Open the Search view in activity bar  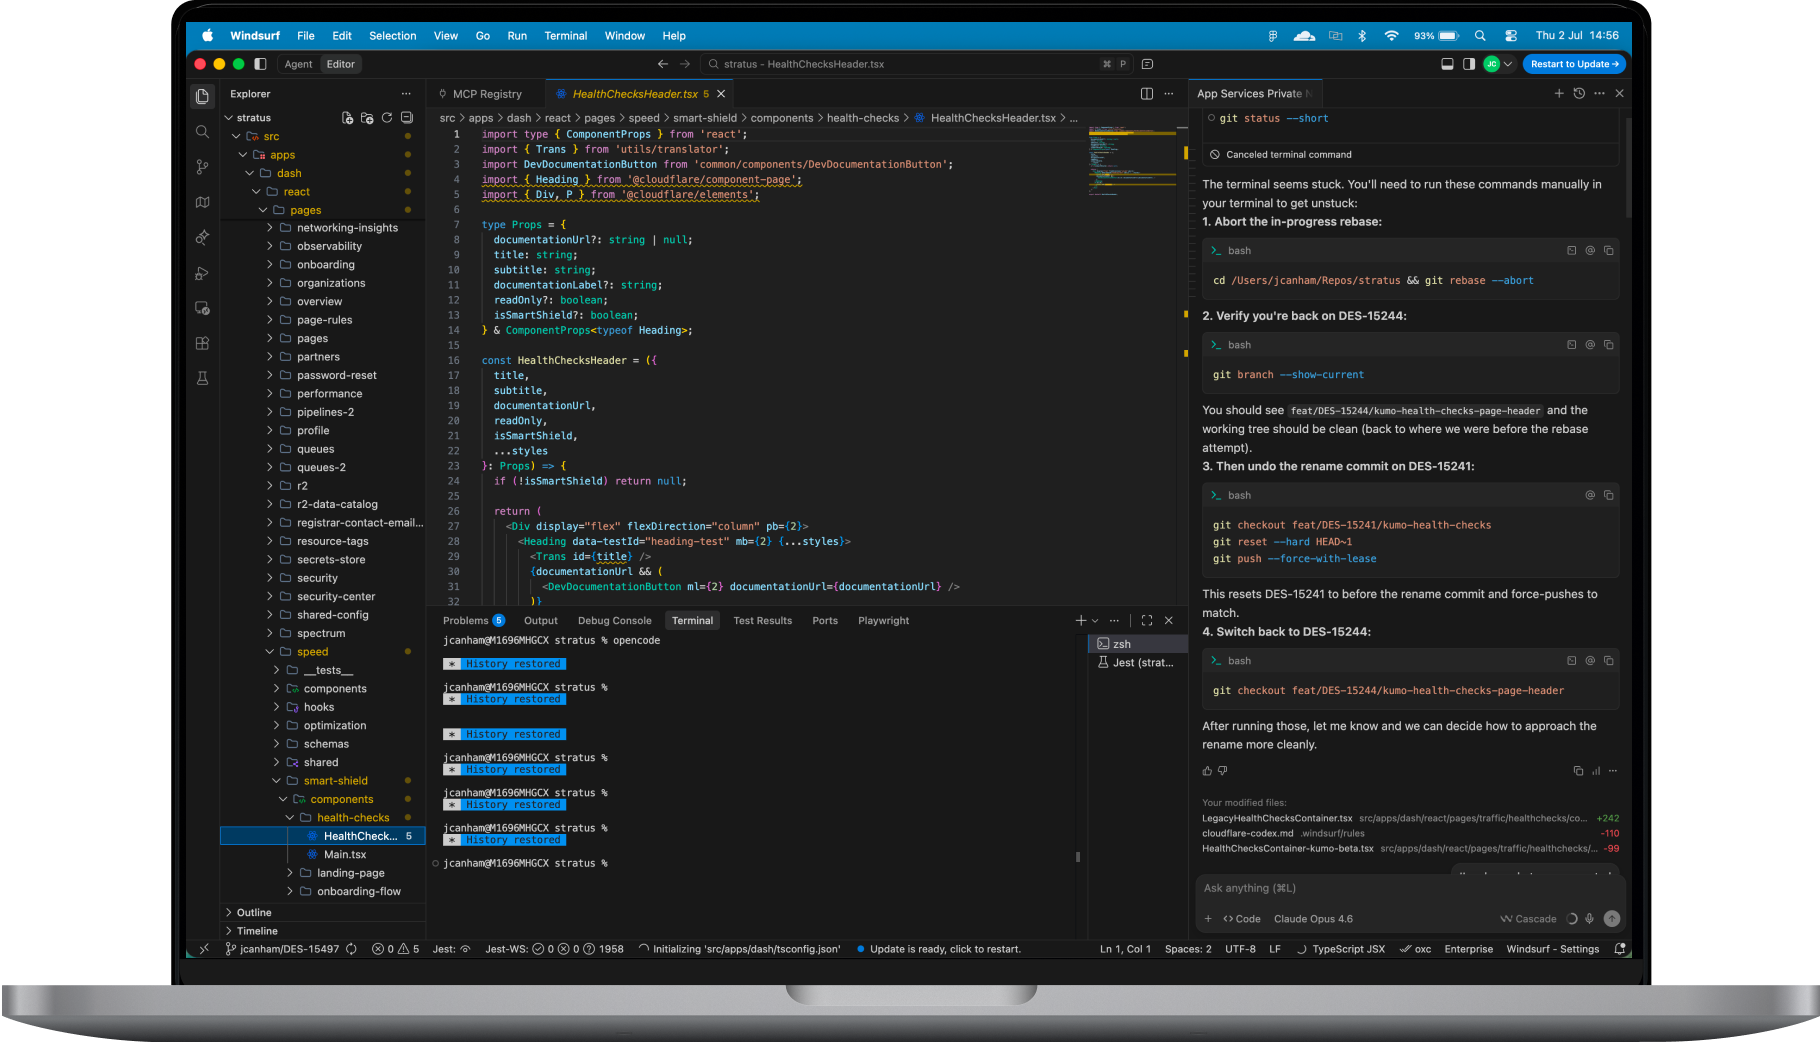coord(202,132)
